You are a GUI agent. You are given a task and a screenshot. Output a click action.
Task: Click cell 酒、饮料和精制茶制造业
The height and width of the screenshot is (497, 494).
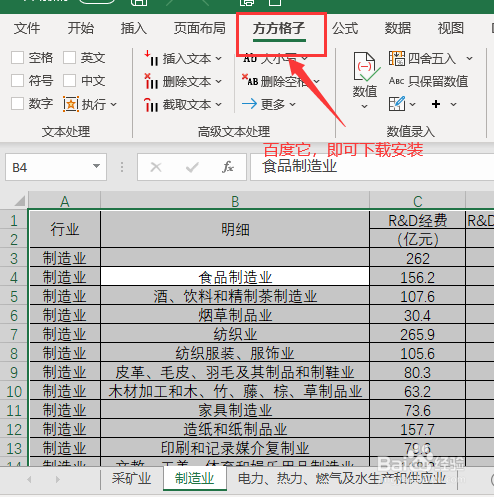click(x=235, y=296)
